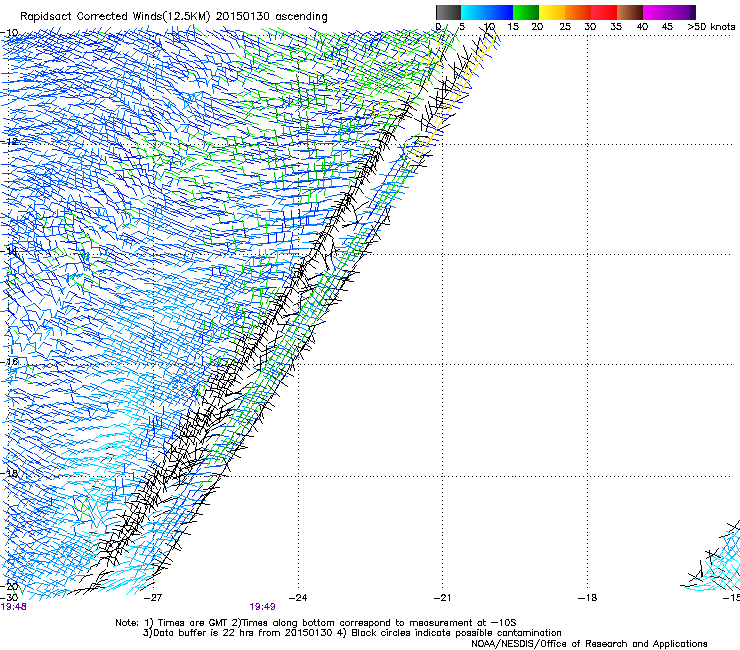Viewport: 740px width, 650px height.
Task: Click the '20150130 ascending' date text in title
Action: click(271, 17)
